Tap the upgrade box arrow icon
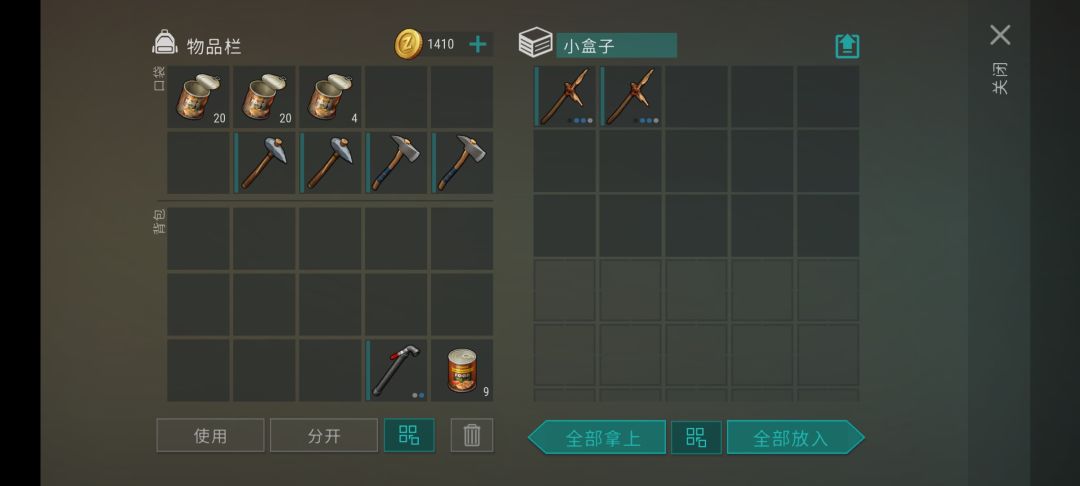Viewport: 1080px width, 486px height. [x=847, y=46]
